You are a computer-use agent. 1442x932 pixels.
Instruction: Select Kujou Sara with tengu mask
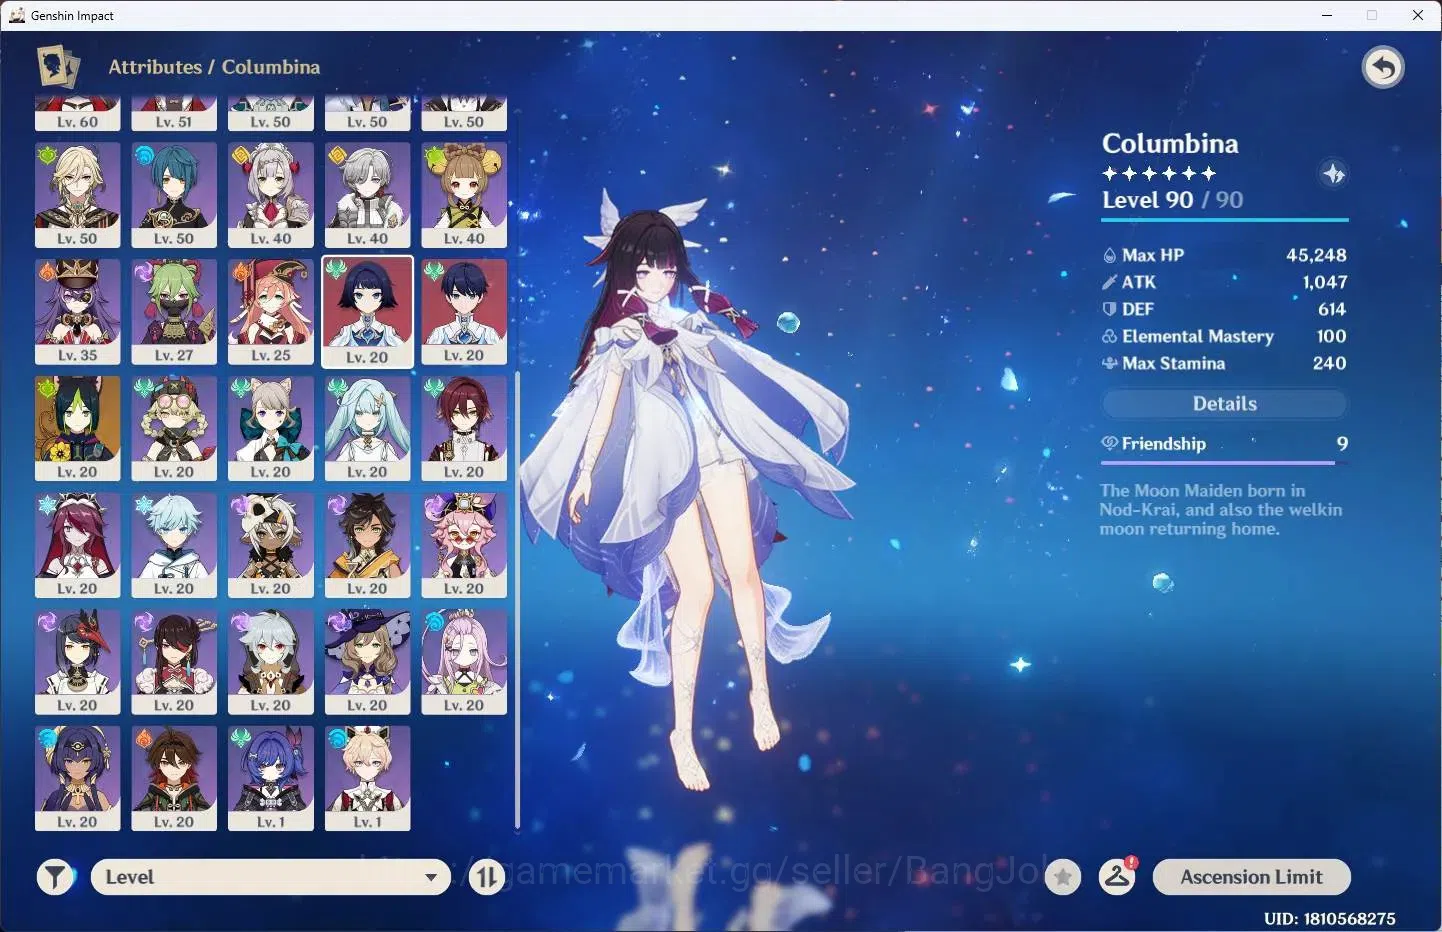tap(78, 662)
